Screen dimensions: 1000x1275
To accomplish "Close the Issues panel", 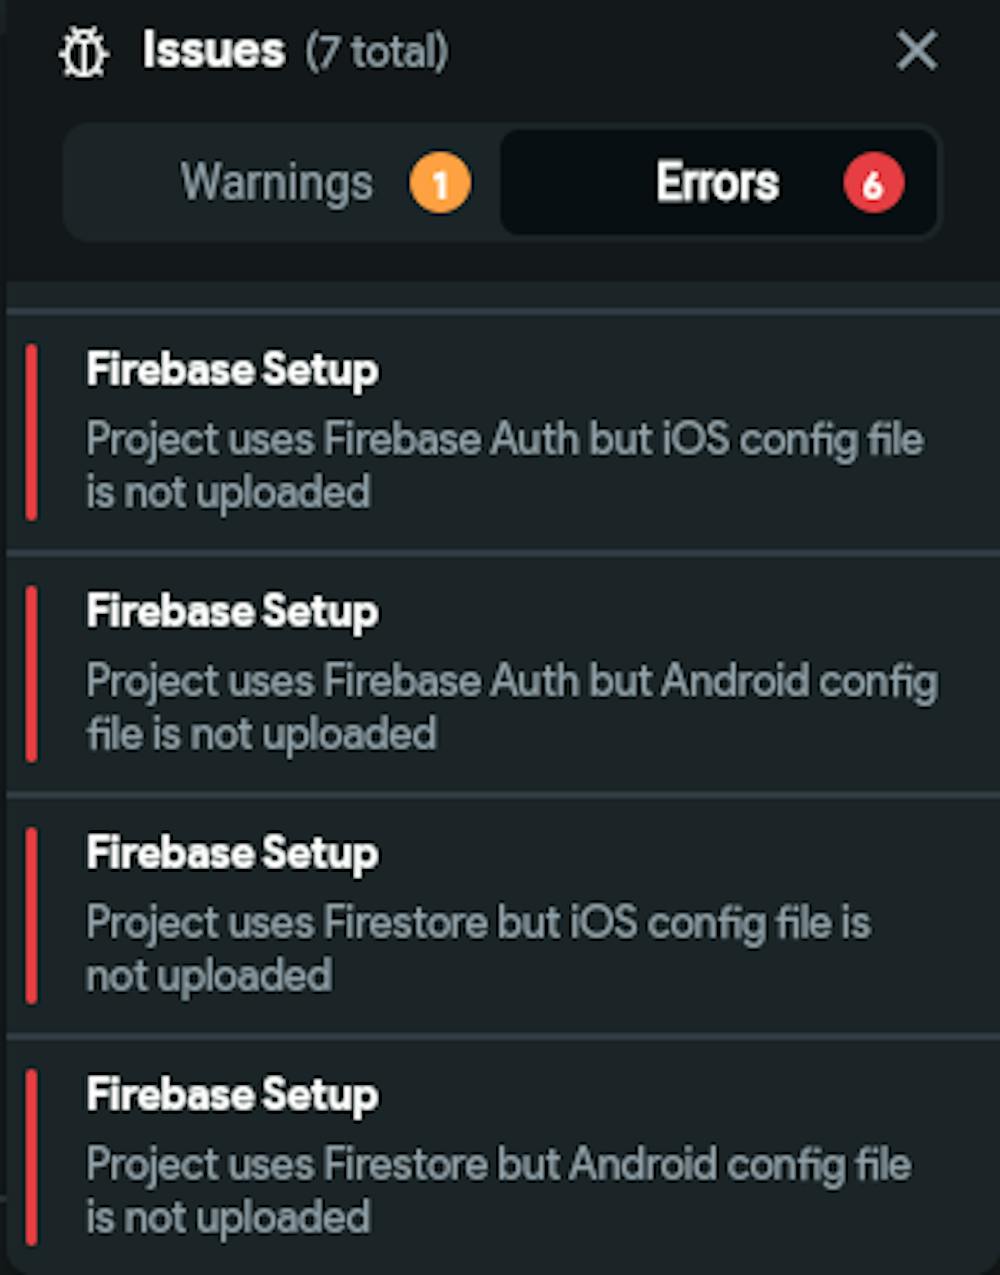I will pyautogui.click(x=916, y=50).
